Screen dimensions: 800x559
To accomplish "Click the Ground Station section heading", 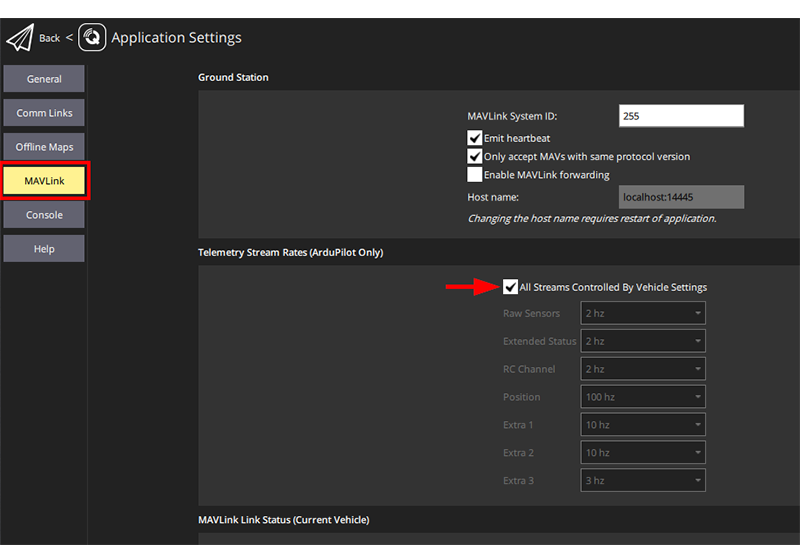I will [233, 77].
